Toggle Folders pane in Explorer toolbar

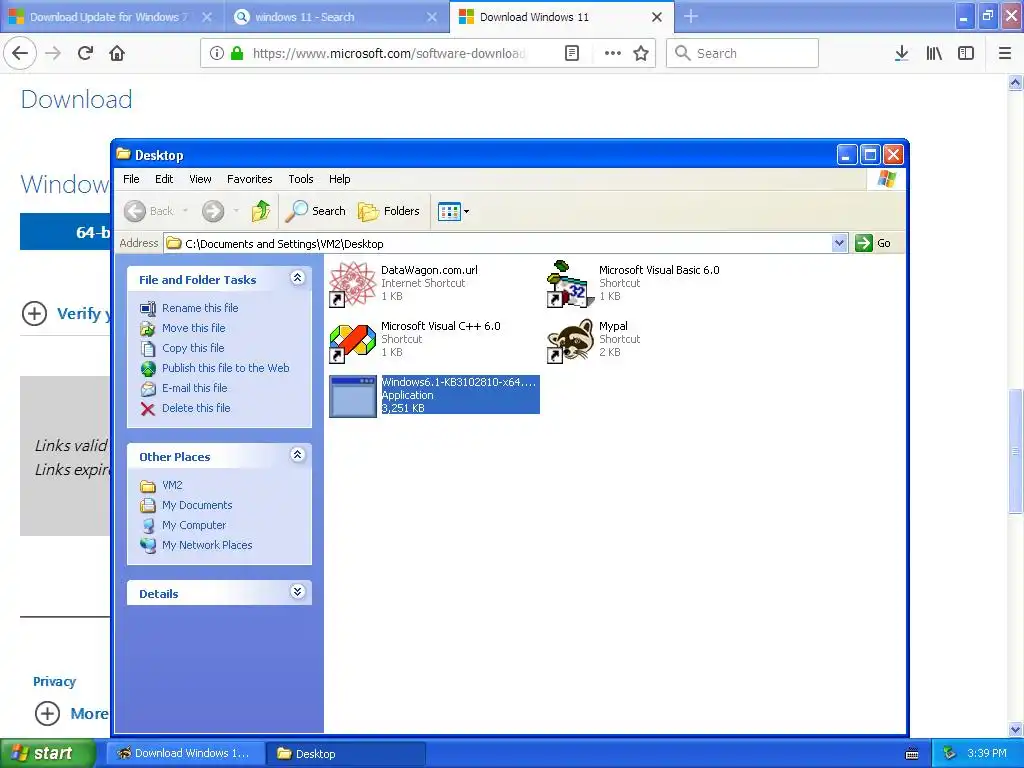pos(389,211)
